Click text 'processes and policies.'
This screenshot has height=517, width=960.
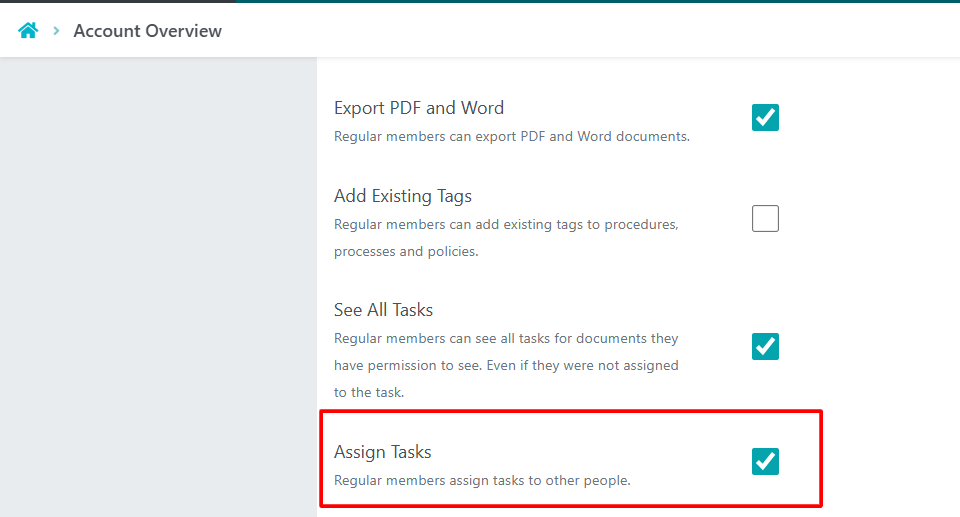tap(406, 251)
